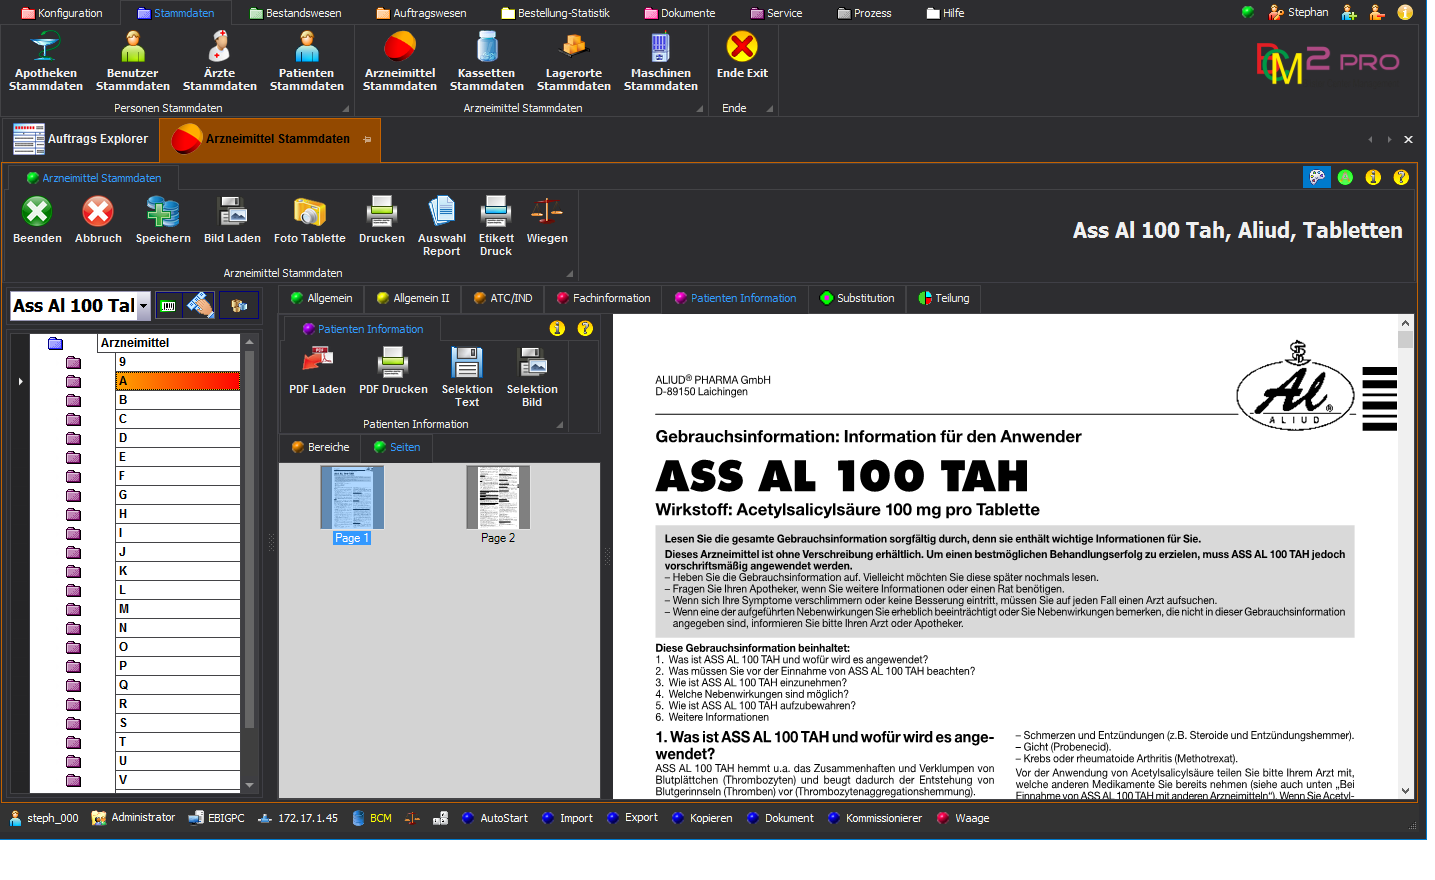
Task: Toggle the Waage indicator in status bar
Action: [943, 818]
